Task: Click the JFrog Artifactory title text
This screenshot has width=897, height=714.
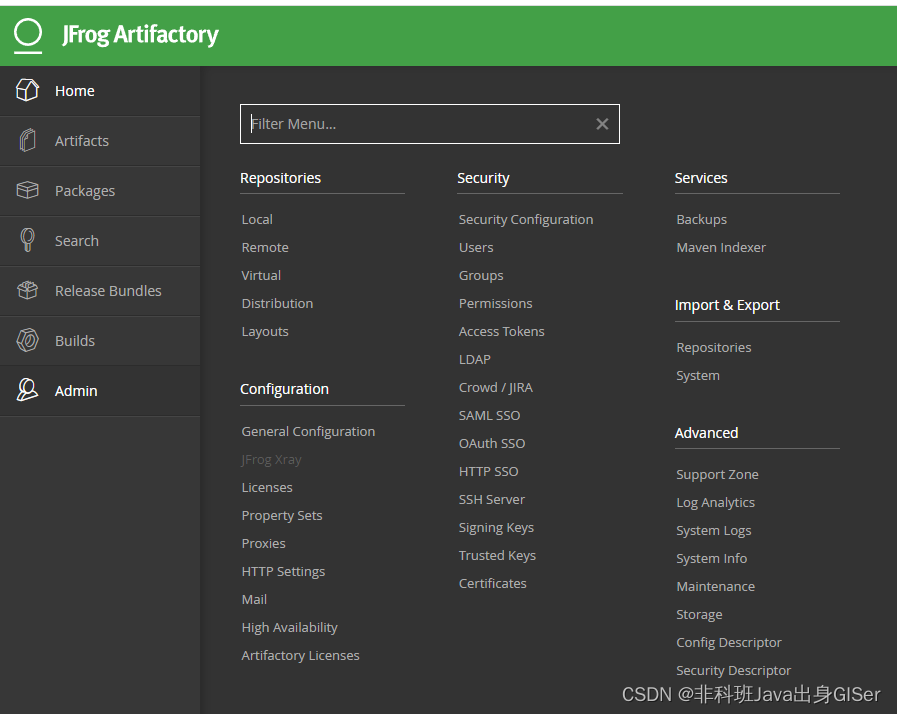Action: point(140,35)
